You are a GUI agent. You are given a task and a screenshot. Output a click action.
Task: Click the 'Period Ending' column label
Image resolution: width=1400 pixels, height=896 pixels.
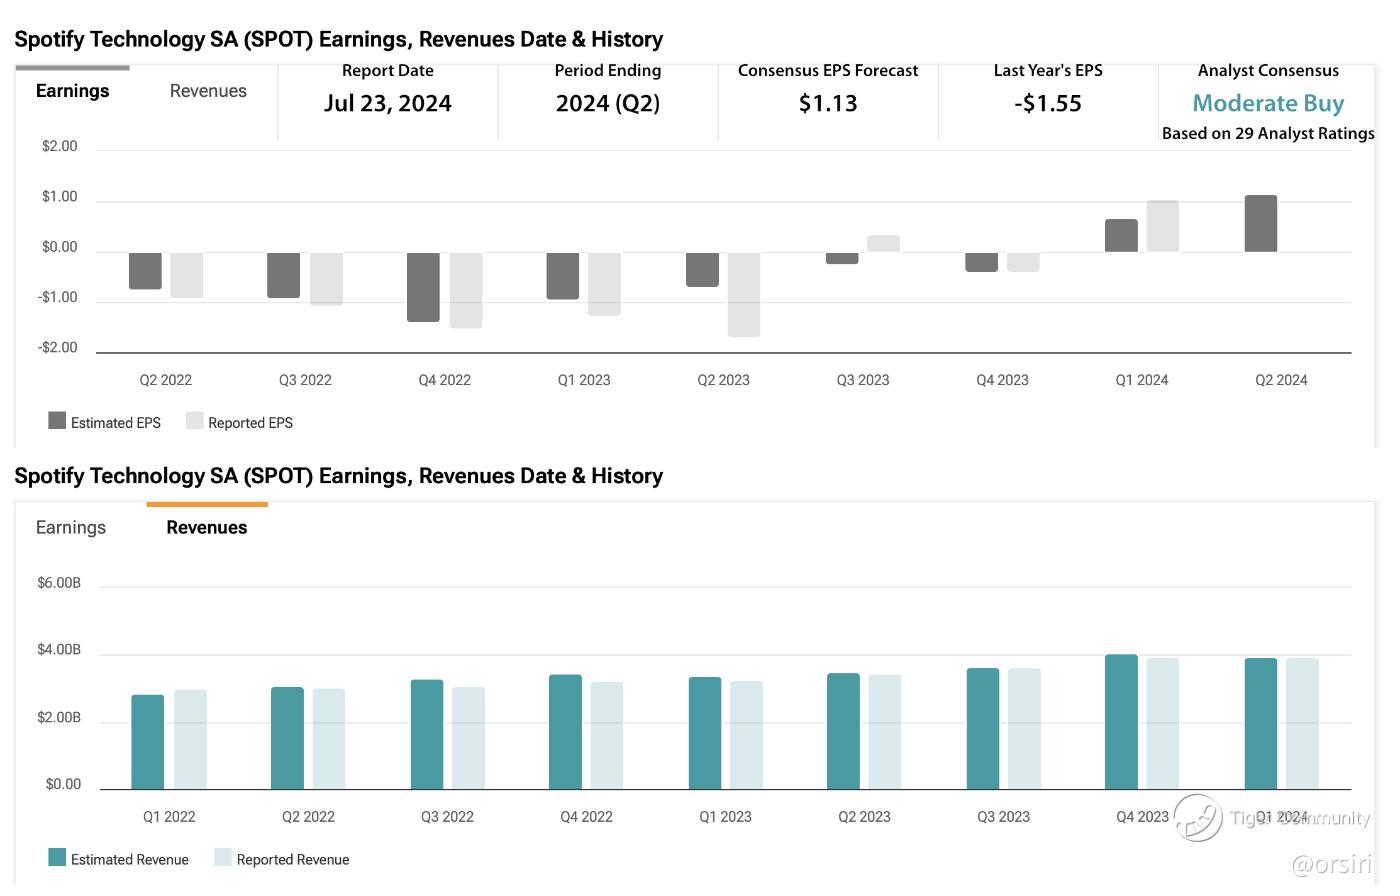(608, 71)
